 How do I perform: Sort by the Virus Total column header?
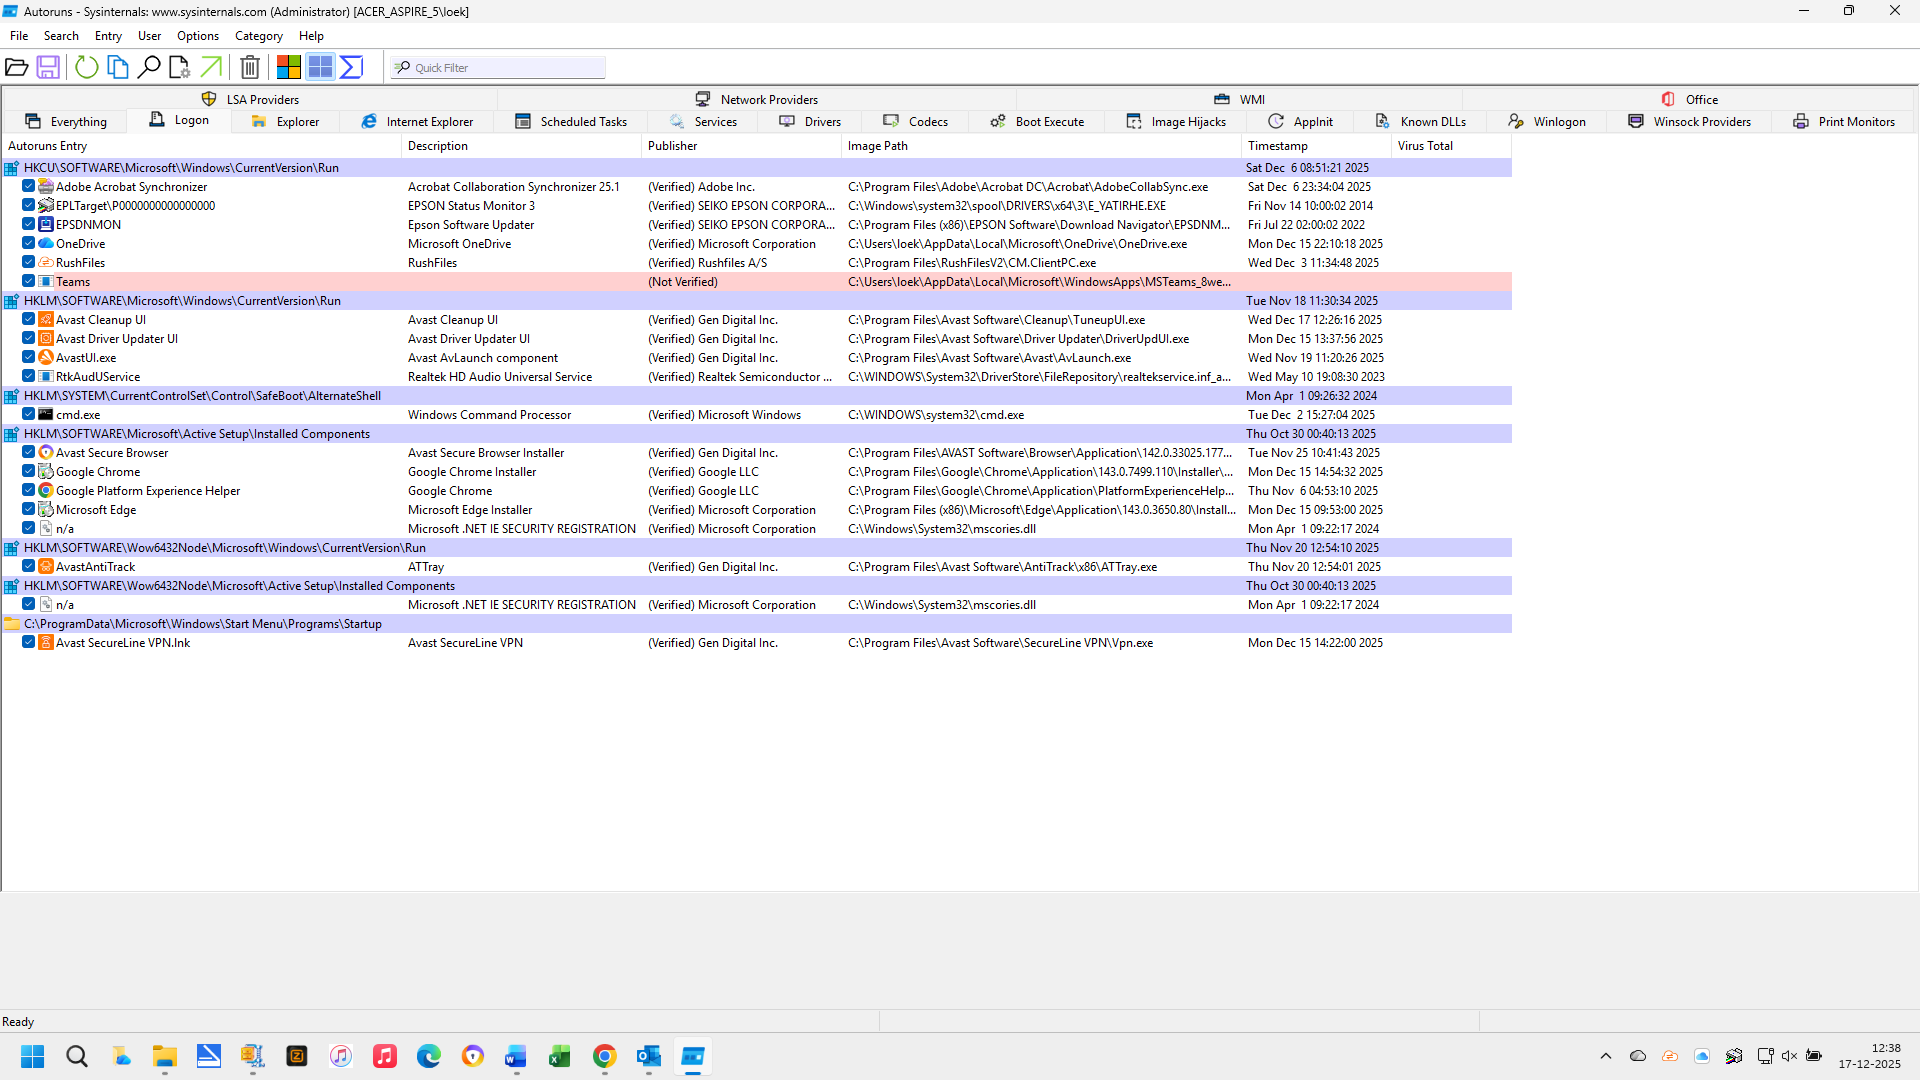pos(1451,146)
